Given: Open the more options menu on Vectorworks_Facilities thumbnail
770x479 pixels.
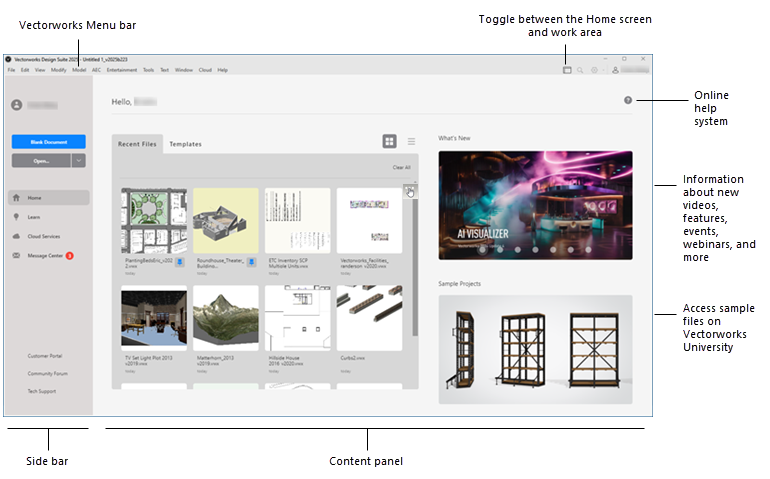Looking at the screenshot, I should [x=410, y=189].
